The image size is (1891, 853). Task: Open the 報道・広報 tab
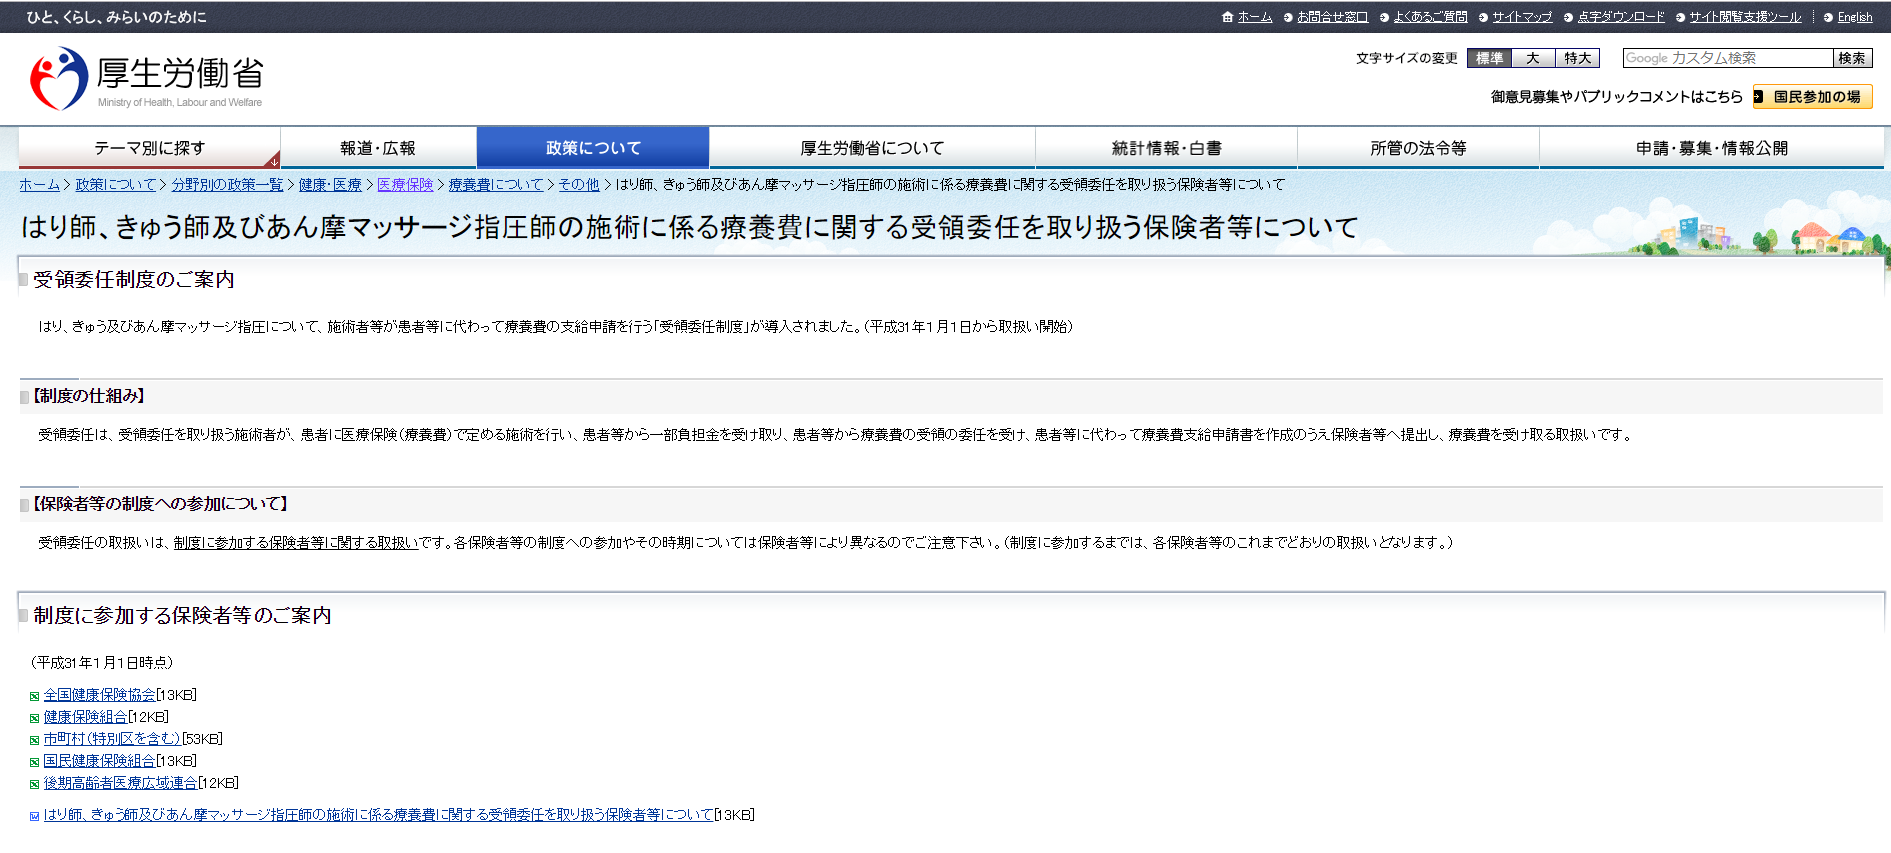click(378, 148)
